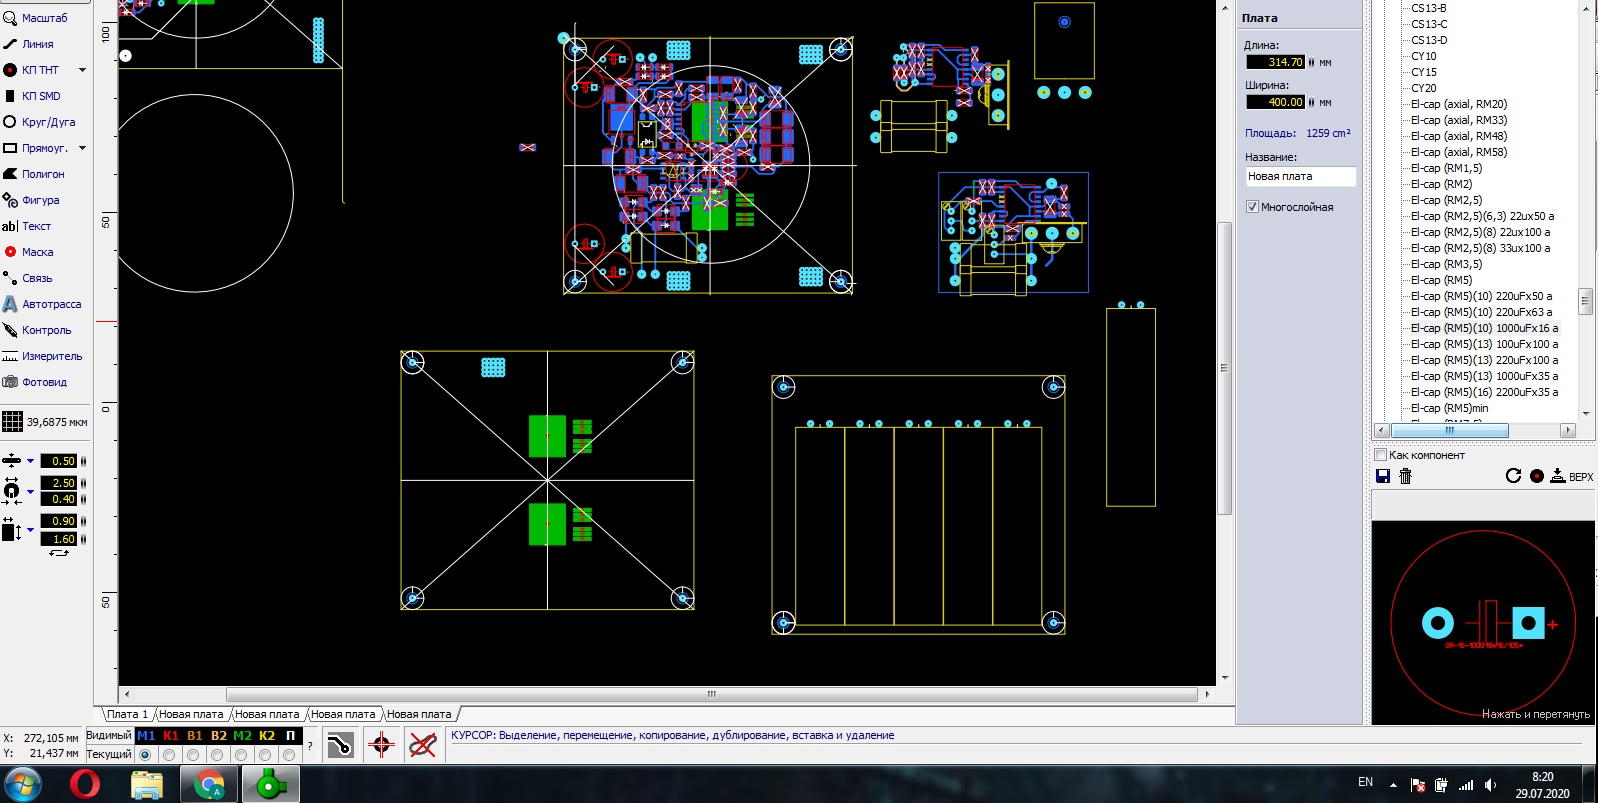Select the Измеритель measure tool
Image resolution: width=1598 pixels, height=803 pixels.
(43, 356)
